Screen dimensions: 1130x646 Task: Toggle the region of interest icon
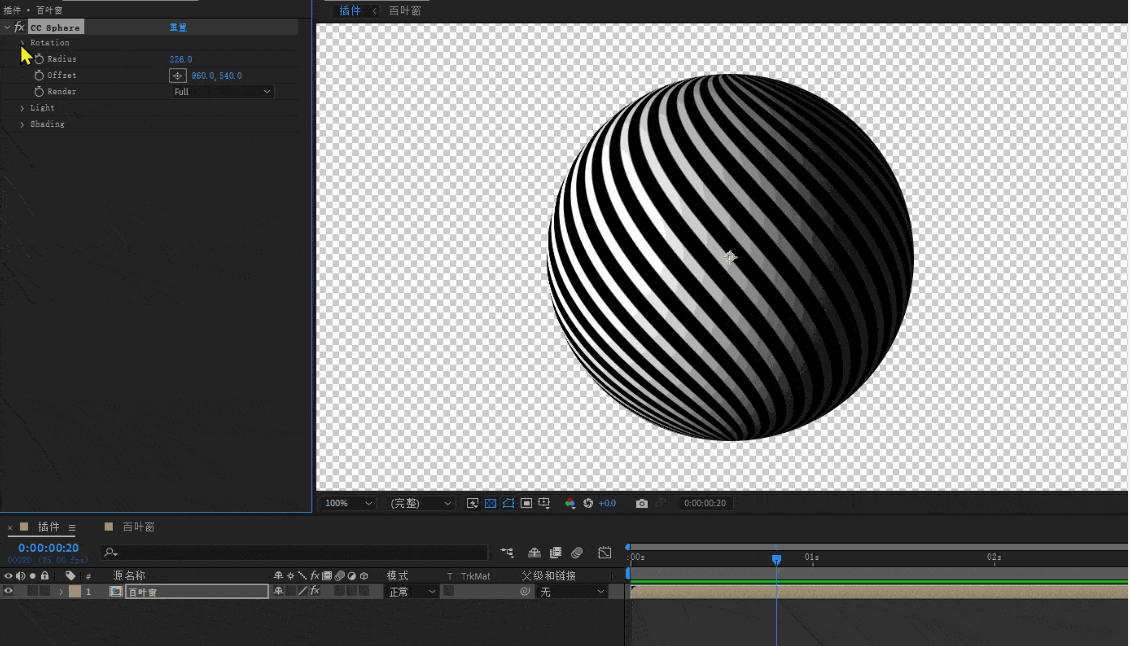(526, 503)
